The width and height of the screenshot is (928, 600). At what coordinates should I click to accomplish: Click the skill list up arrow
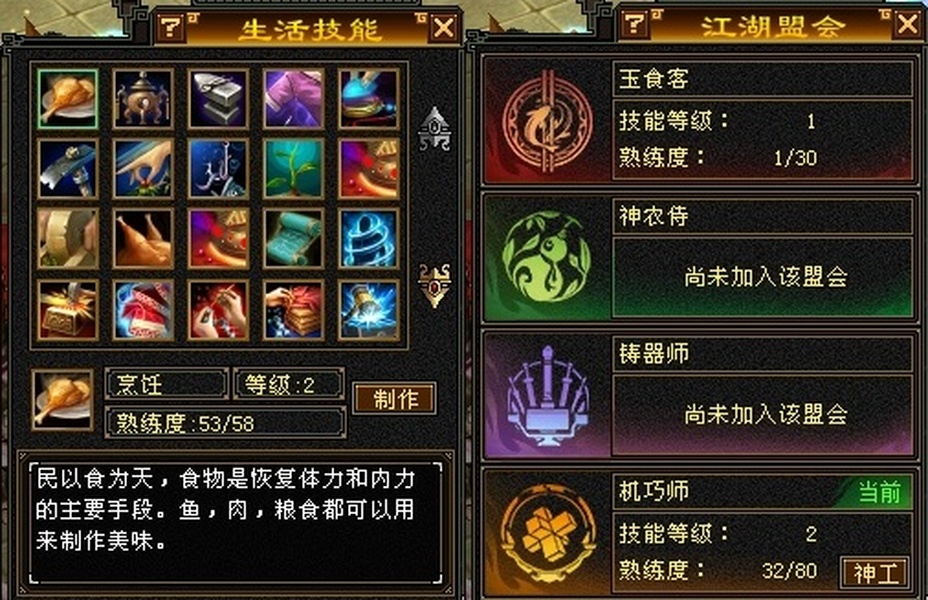pos(434,128)
